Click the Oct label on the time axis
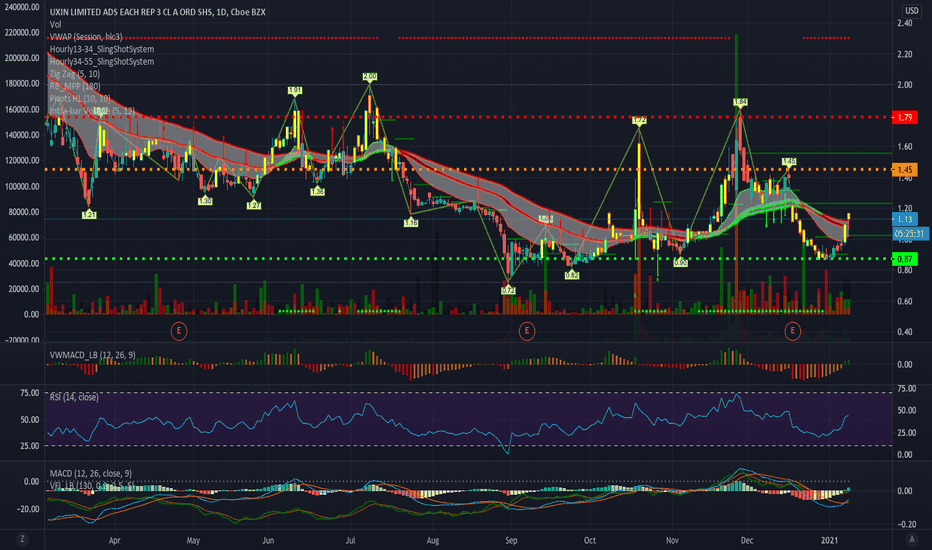 click(590, 540)
